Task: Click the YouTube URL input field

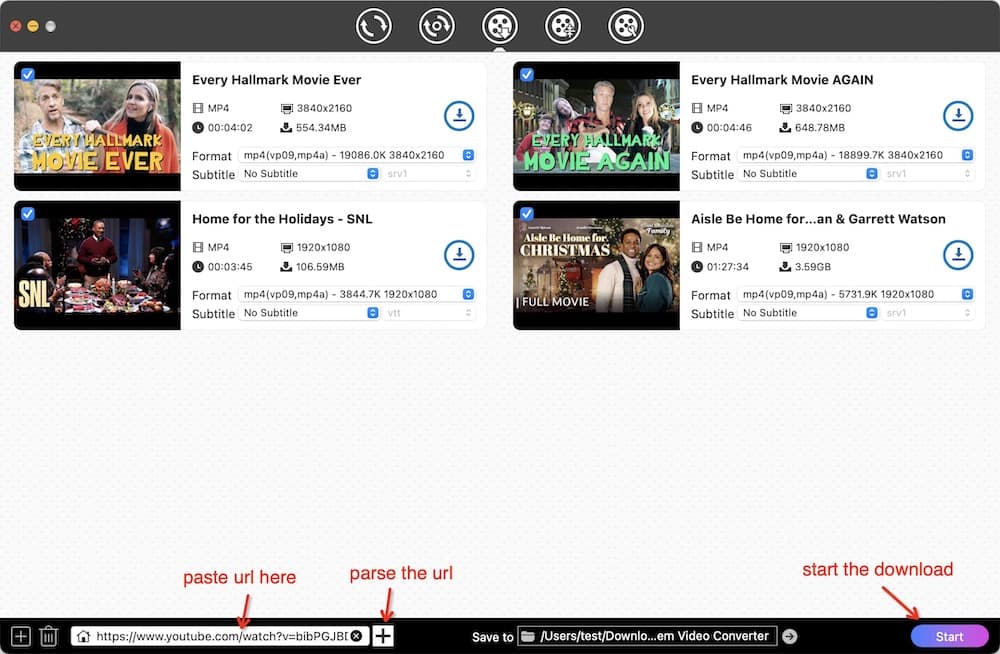Action: 221,636
